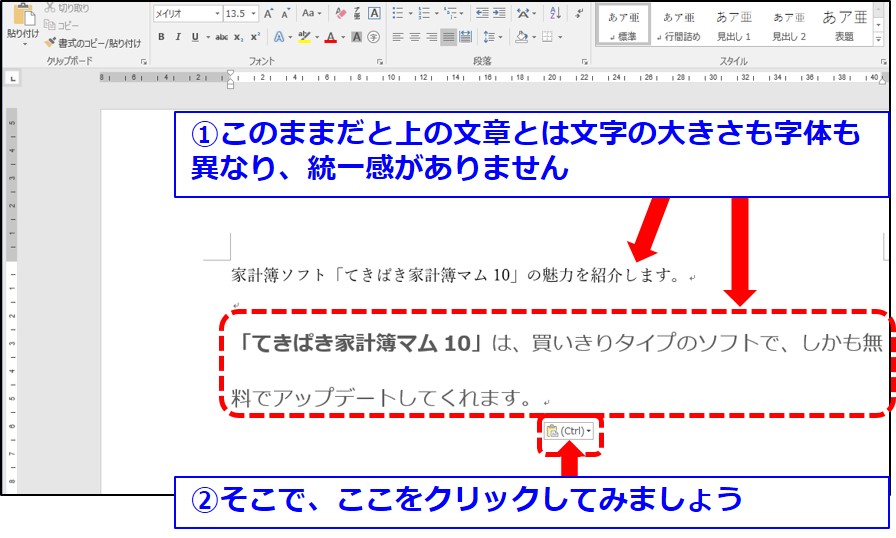
Task: Click the Shading paint bucket icon
Action: pyautogui.click(x=521, y=37)
